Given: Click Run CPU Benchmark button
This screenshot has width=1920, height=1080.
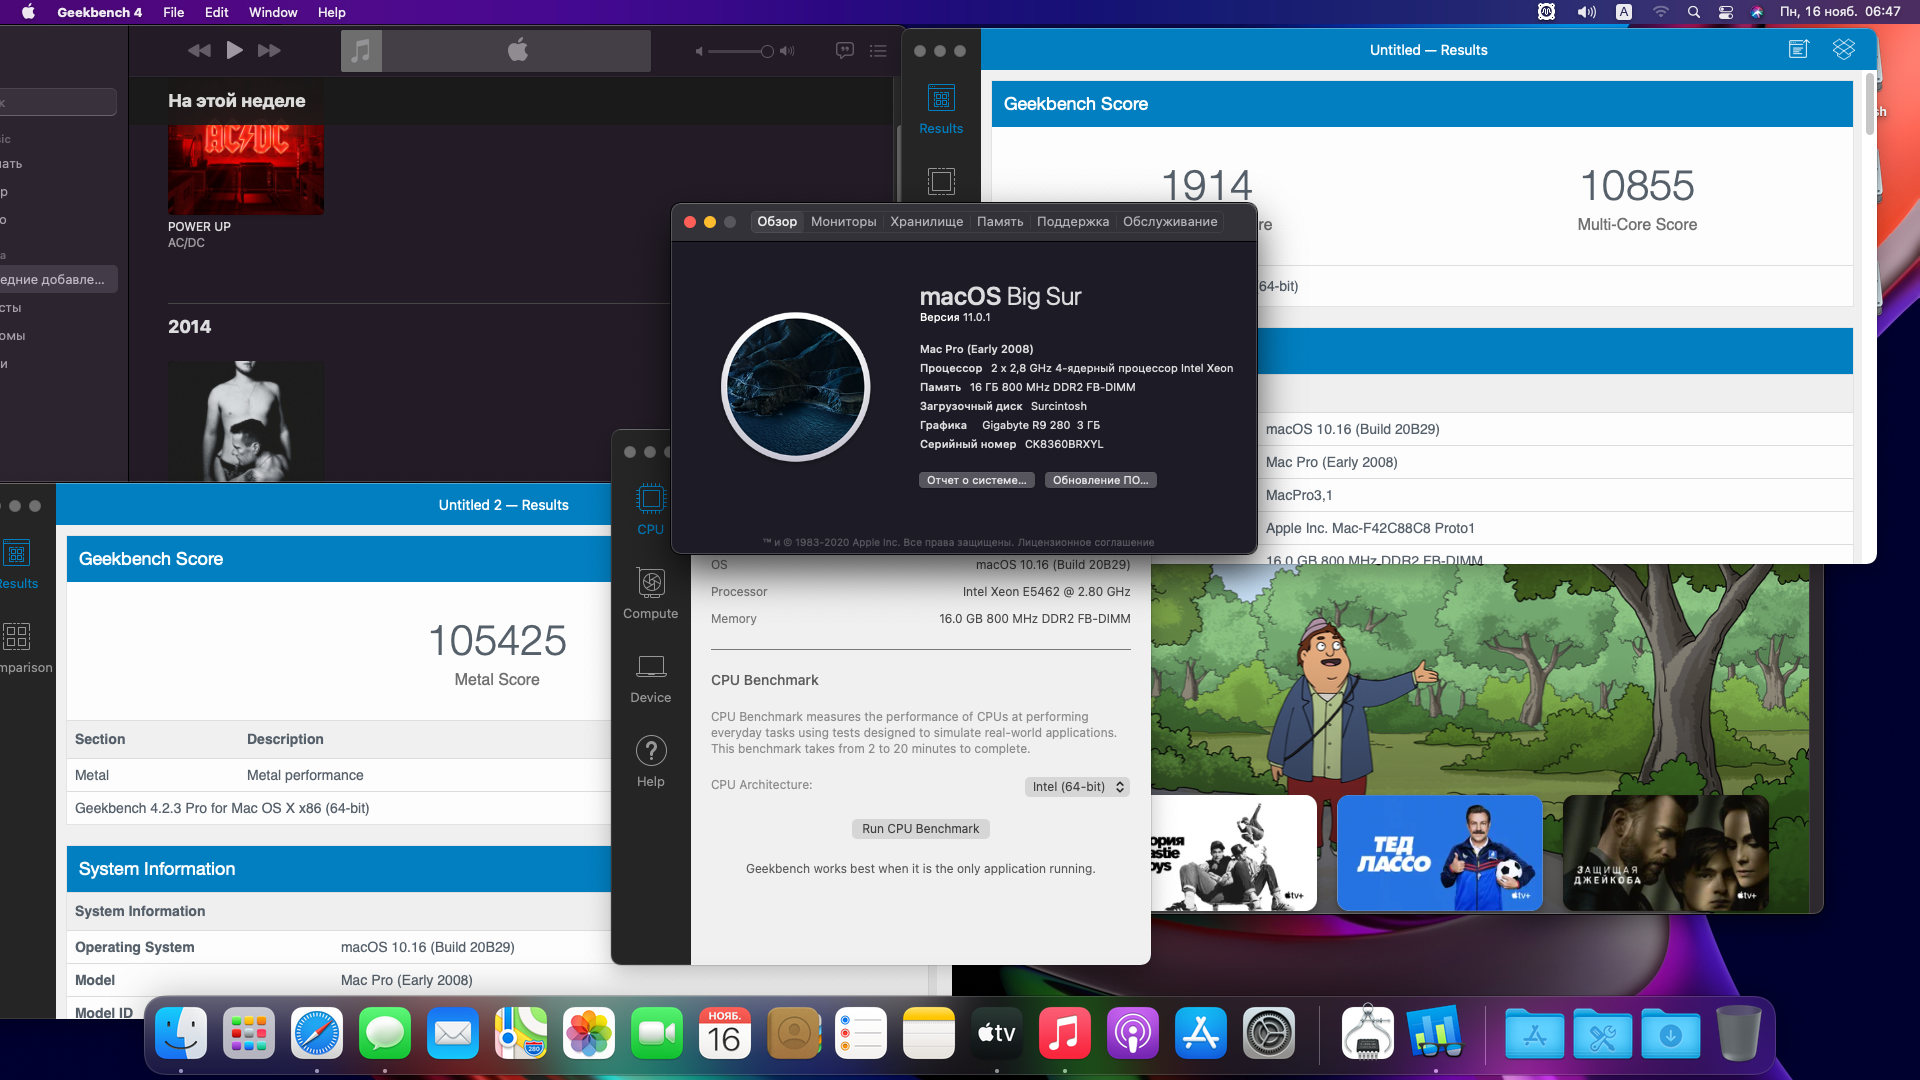Looking at the screenshot, I should [920, 829].
